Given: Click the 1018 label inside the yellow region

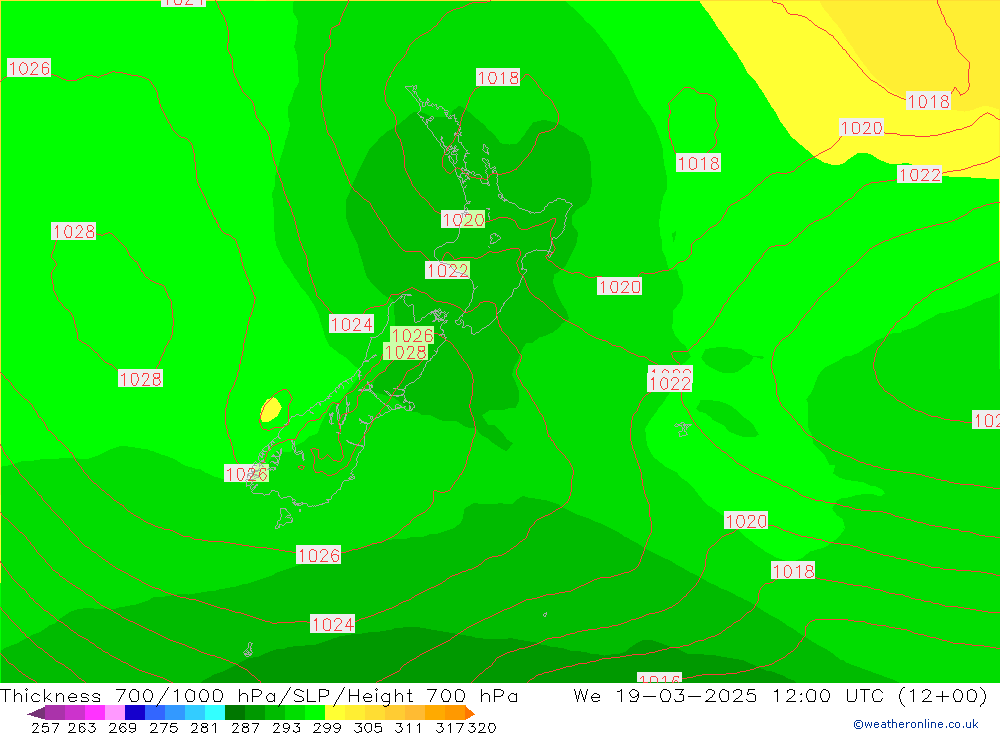Looking at the screenshot, I should click(x=928, y=101).
